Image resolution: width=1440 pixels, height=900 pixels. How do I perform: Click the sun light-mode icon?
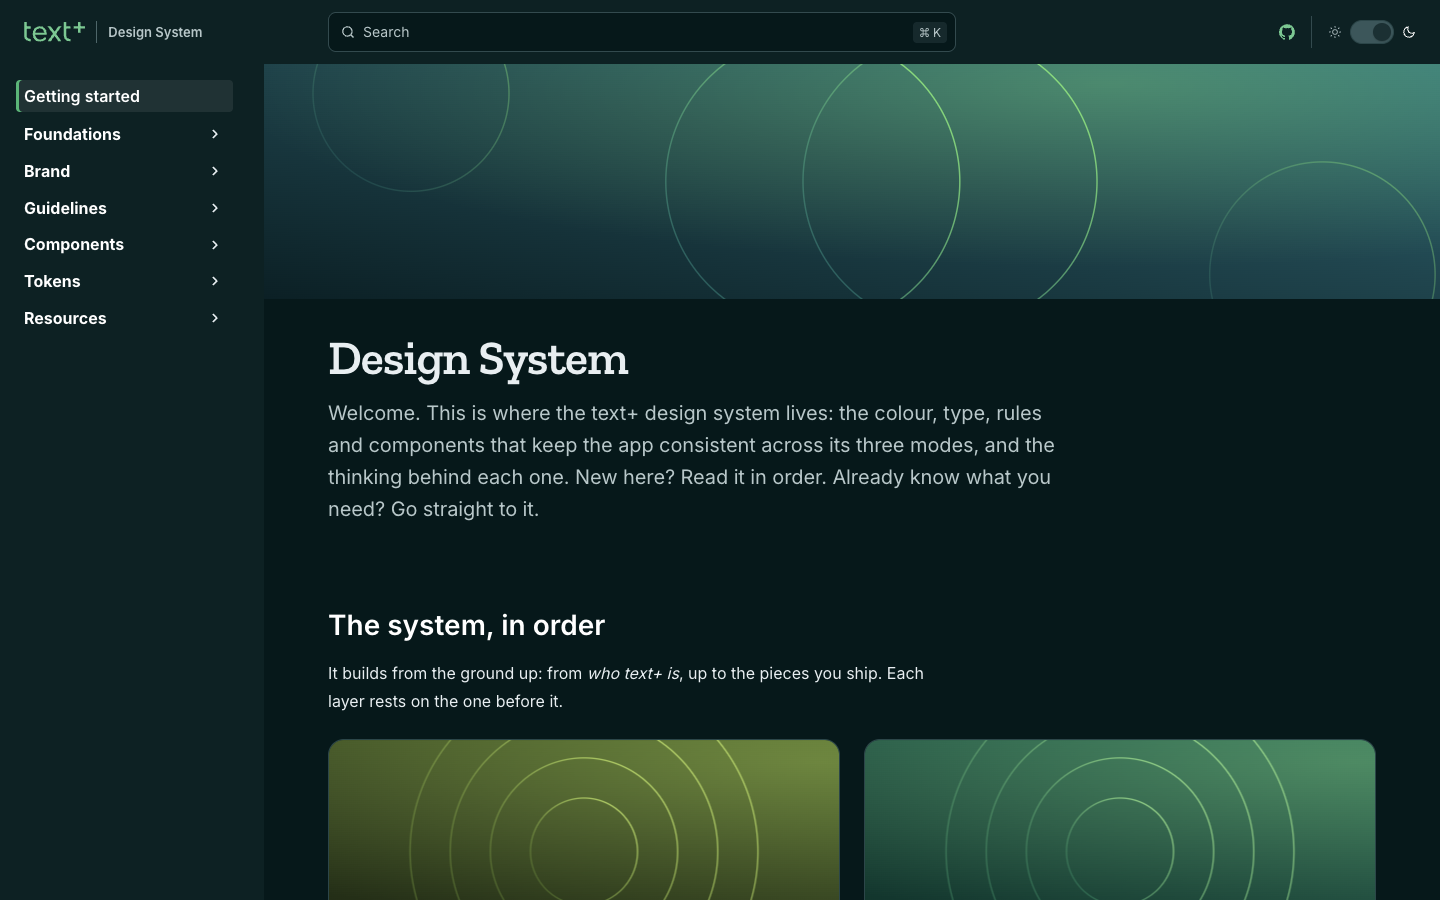click(x=1335, y=32)
